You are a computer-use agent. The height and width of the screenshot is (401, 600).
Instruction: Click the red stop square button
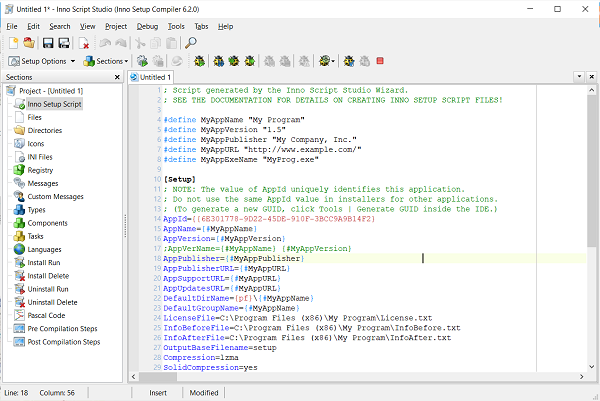[x=380, y=61]
